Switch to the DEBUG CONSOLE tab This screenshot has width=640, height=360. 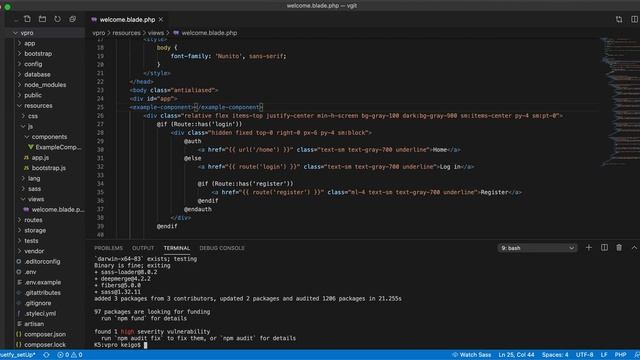click(x=222, y=248)
